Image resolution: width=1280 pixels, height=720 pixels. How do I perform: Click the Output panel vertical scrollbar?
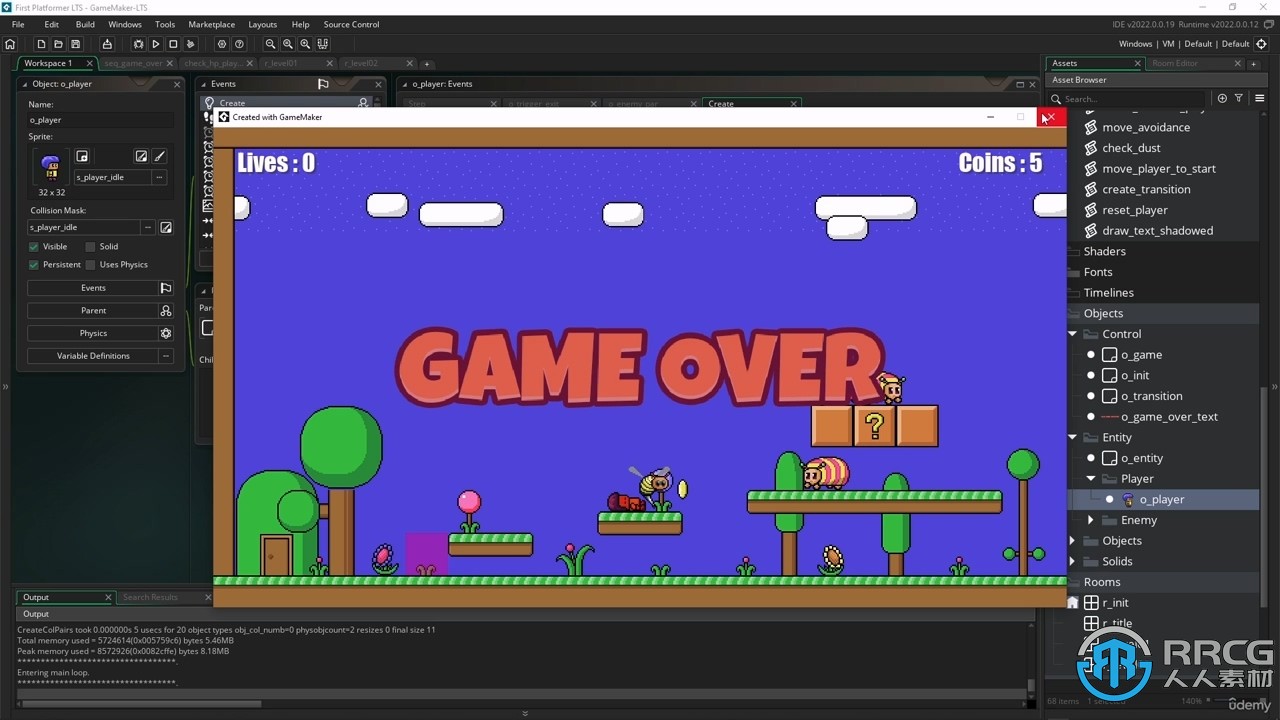pyautogui.click(x=1031, y=686)
